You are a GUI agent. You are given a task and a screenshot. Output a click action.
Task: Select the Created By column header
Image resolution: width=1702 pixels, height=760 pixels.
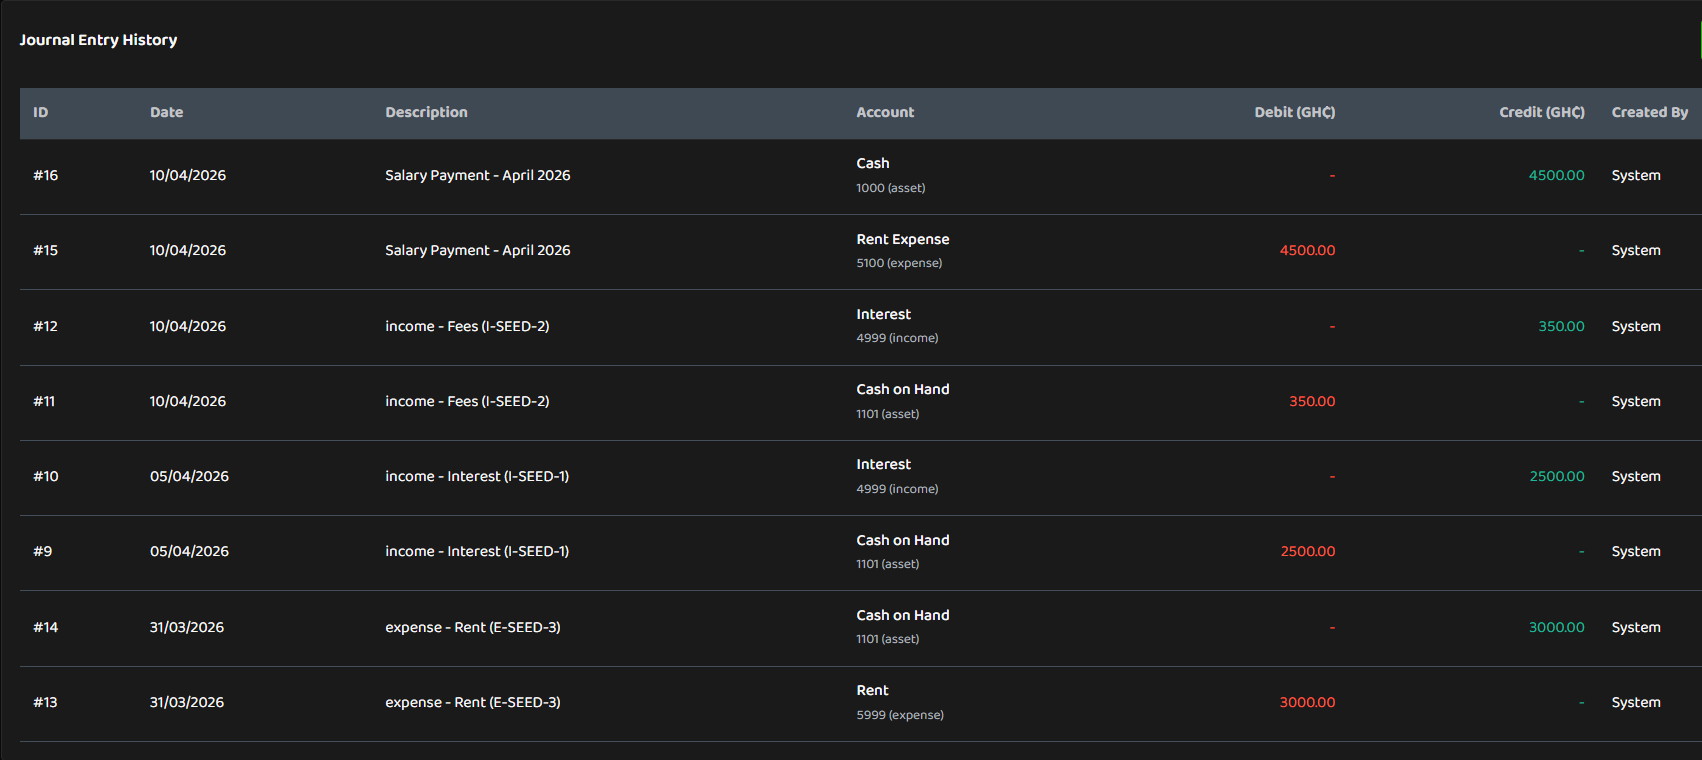click(1650, 112)
